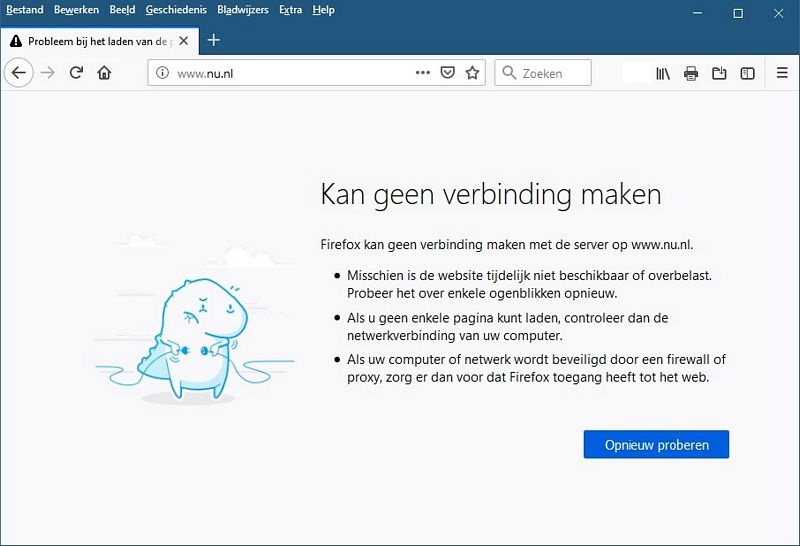Viewport: 800px width, 546px height.
Task: Bookmark this page with the star
Action: (472, 73)
